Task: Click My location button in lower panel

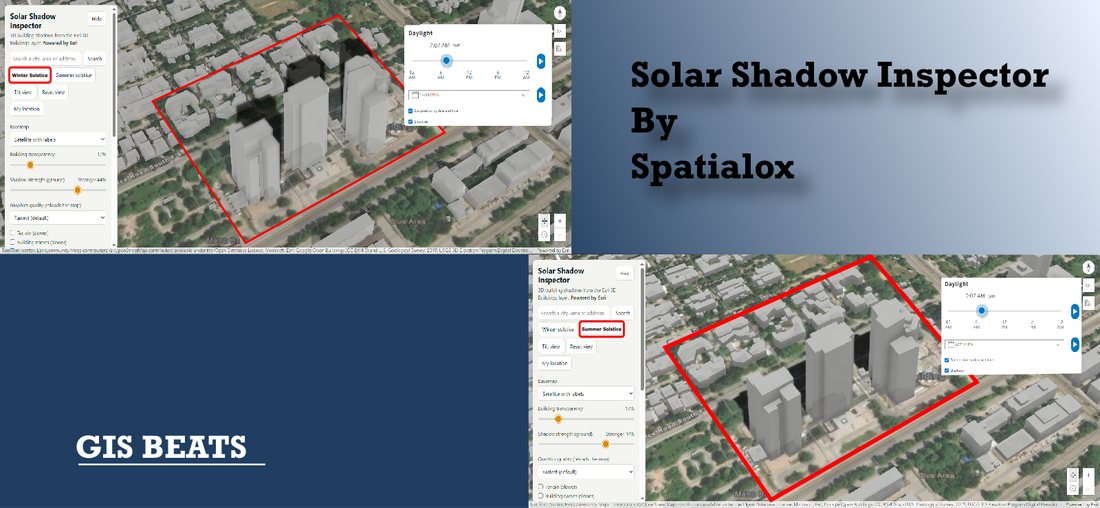Action: (x=555, y=363)
